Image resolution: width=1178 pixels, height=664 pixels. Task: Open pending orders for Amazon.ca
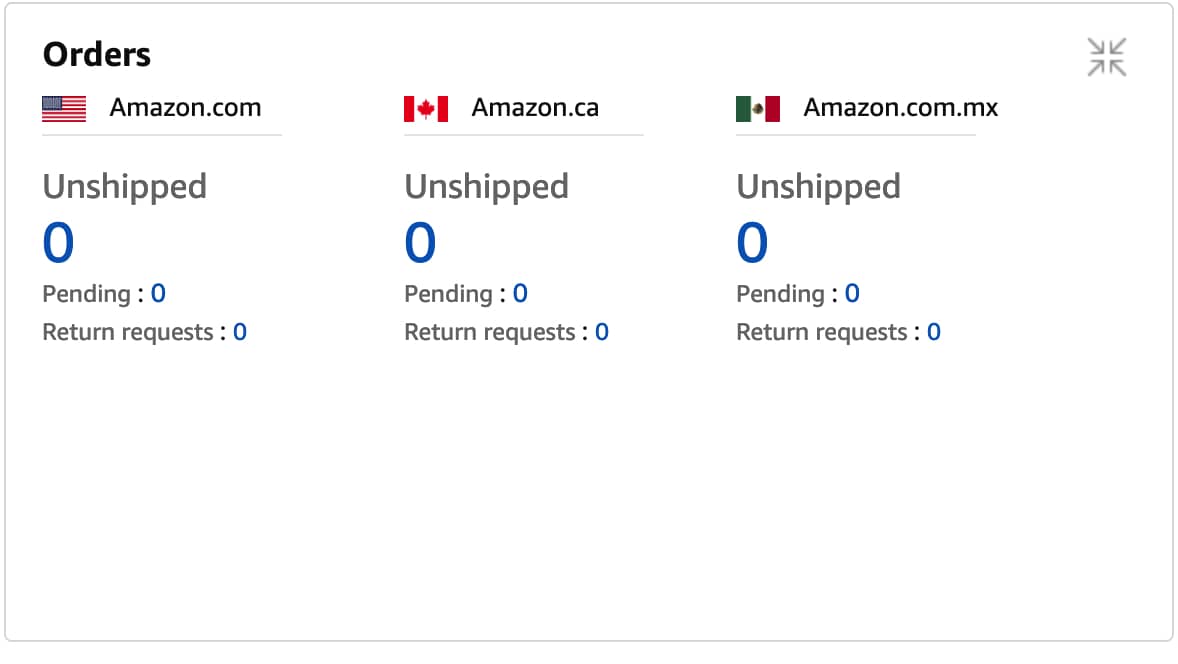click(521, 293)
